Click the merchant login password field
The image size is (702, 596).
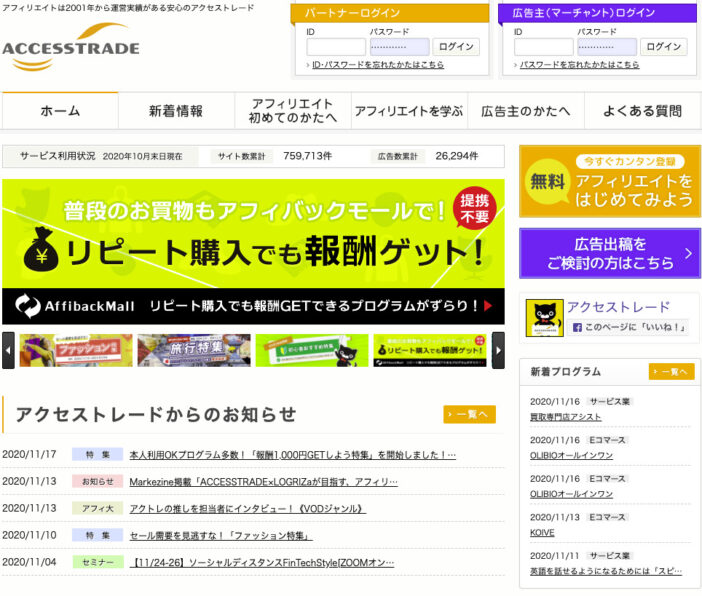click(x=607, y=47)
